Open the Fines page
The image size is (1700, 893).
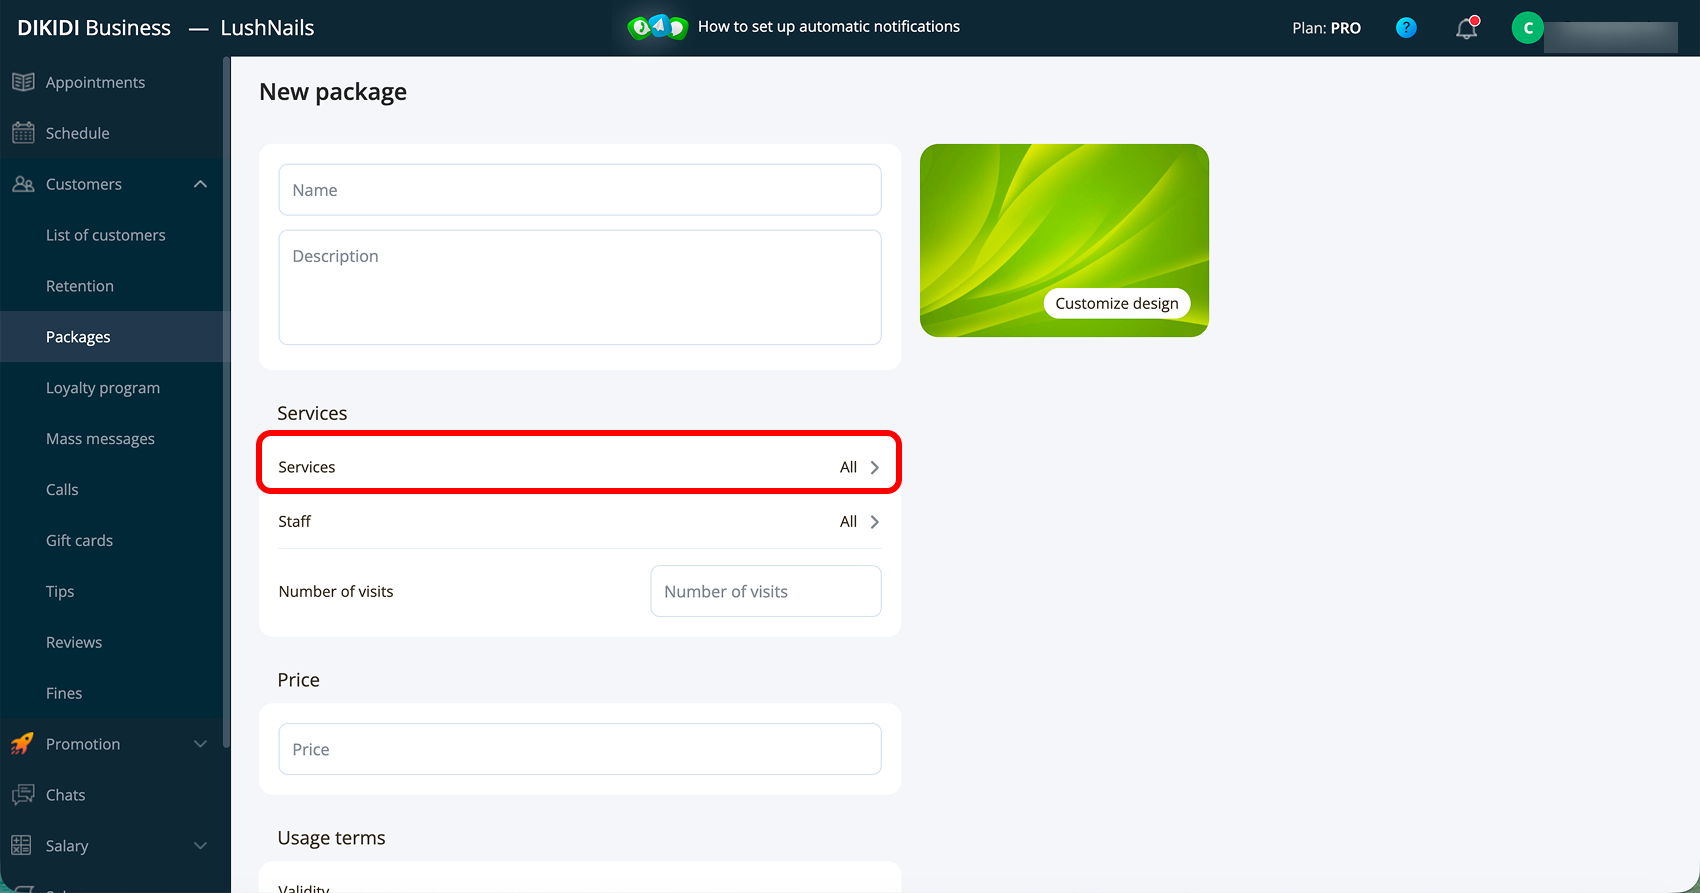pos(64,694)
